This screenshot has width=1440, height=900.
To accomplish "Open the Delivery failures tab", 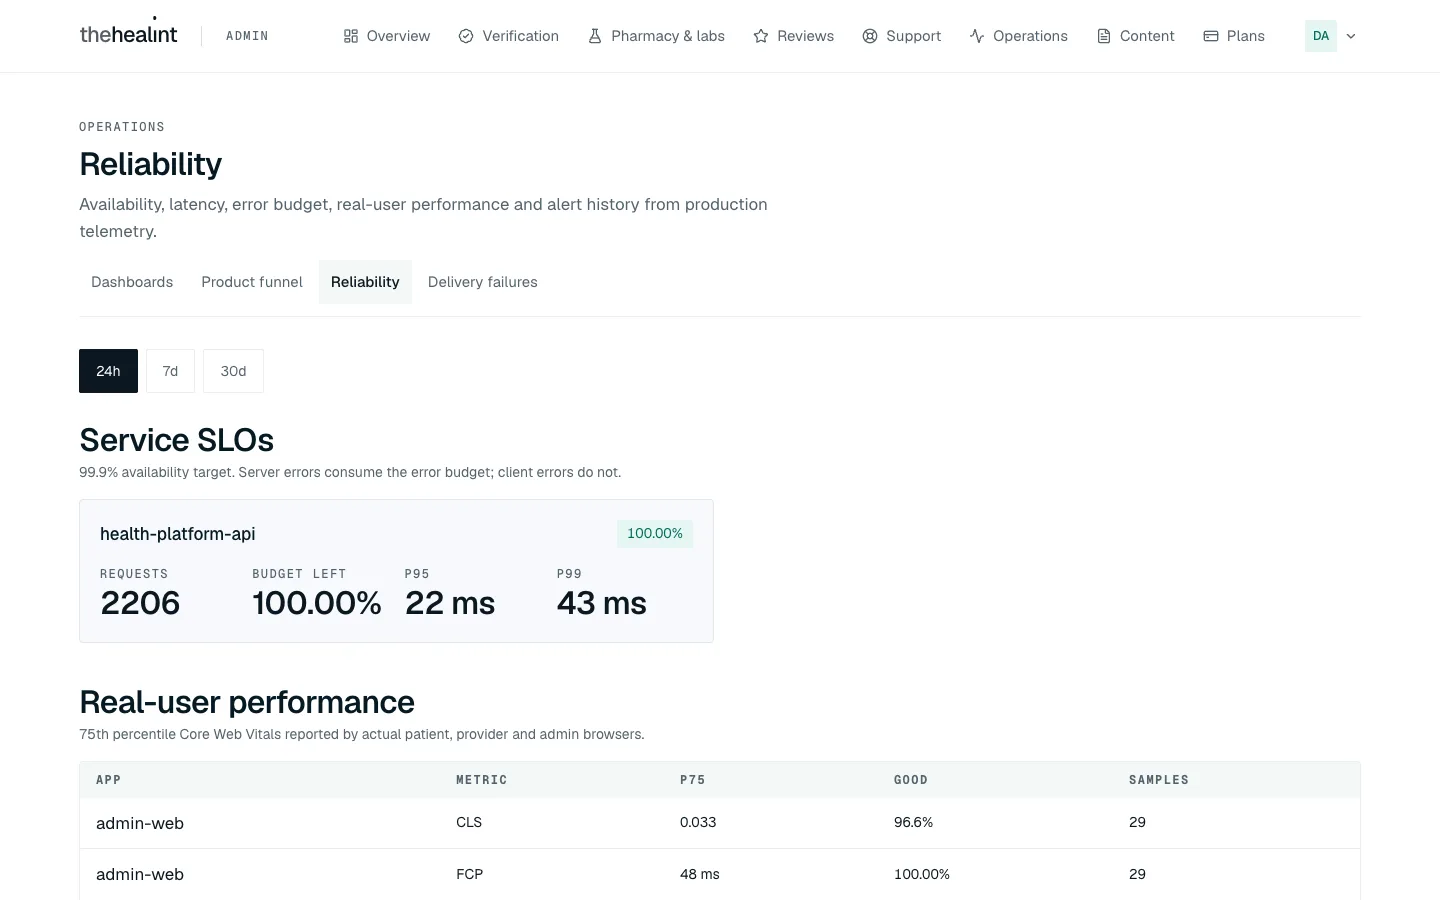I will click(x=483, y=282).
